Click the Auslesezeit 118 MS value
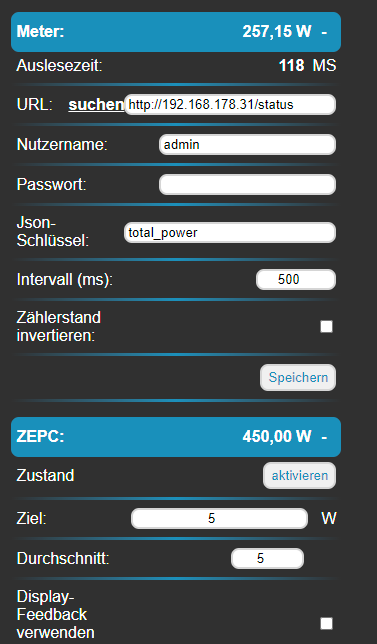This screenshot has height=644, width=377. [x=308, y=65]
